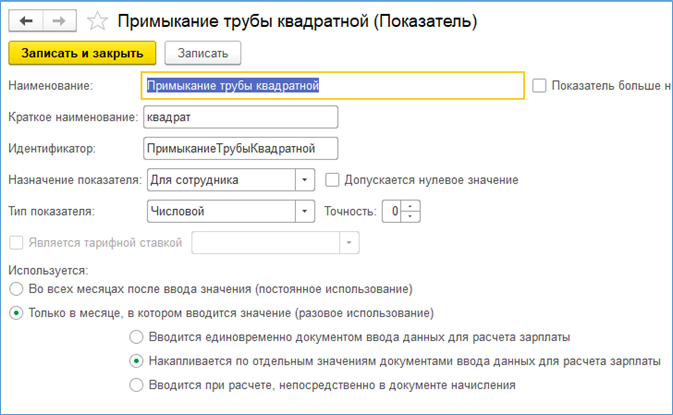
Task: Add form to favorites with star icon
Action: tap(97, 20)
